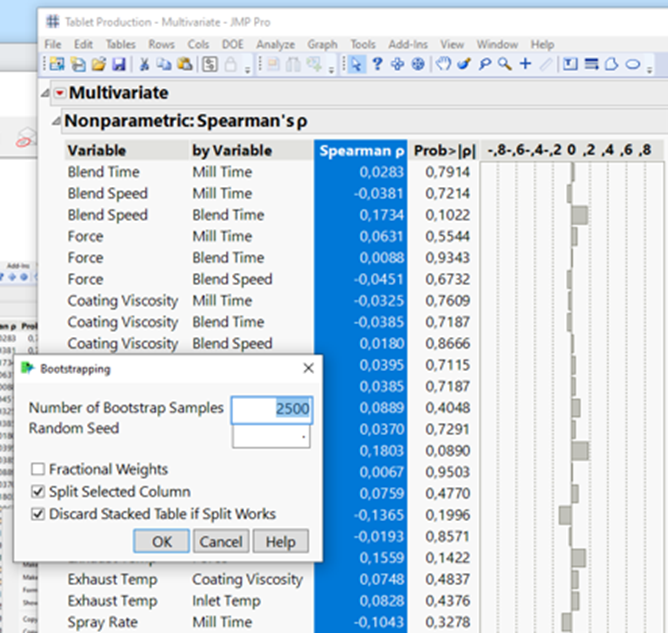Click the Random Seed input field
The image size is (668, 633).
pyautogui.click(x=272, y=436)
